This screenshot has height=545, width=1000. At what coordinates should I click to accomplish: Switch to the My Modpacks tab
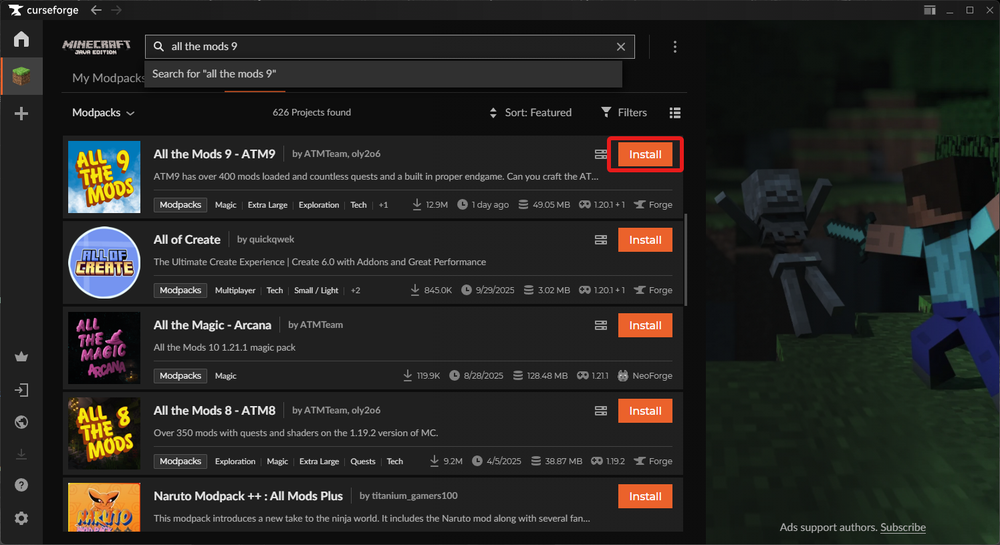[x=108, y=78]
